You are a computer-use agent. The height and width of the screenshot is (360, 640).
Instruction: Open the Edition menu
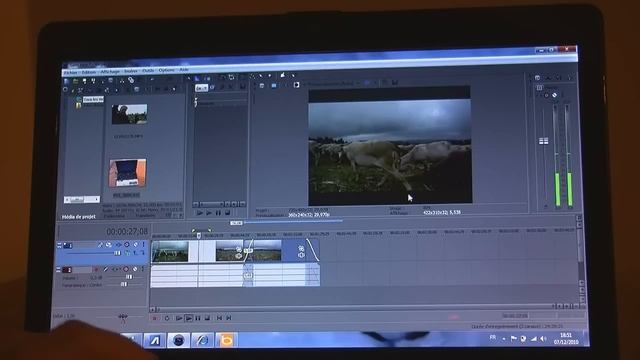coord(89,72)
